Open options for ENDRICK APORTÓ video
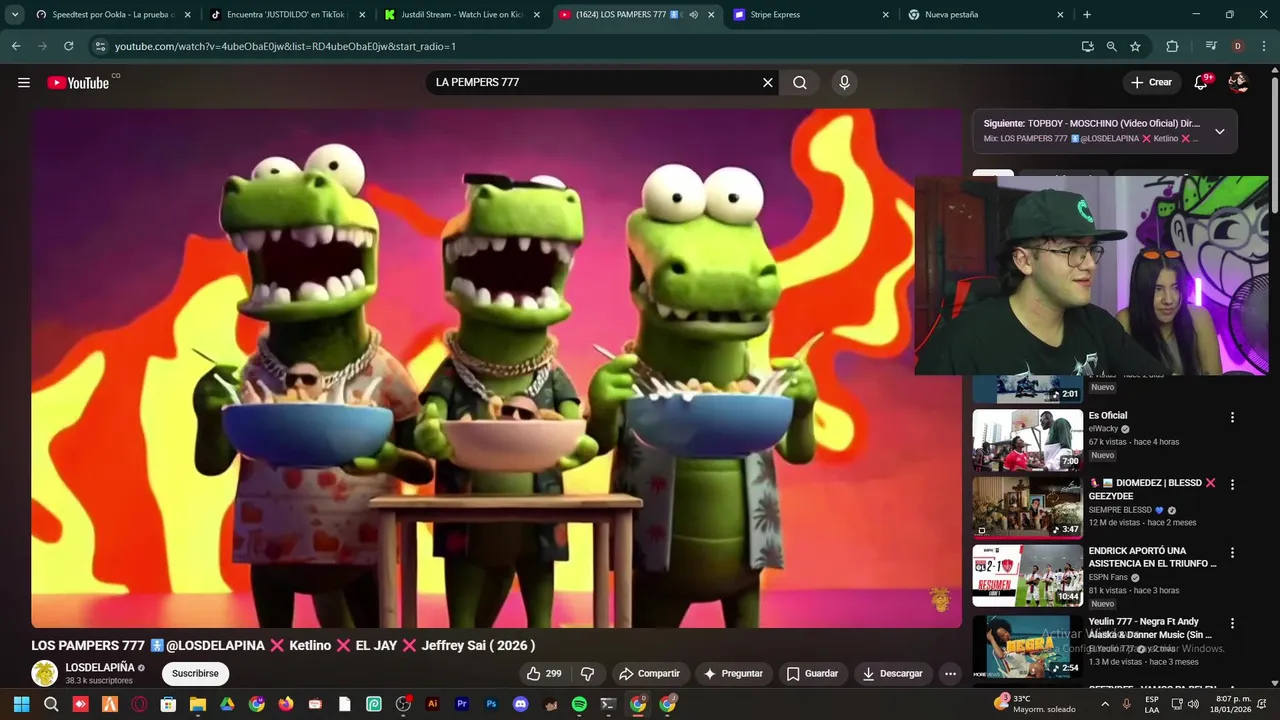Image resolution: width=1280 pixels, height=720 pixels. (x=1232, y=552)
